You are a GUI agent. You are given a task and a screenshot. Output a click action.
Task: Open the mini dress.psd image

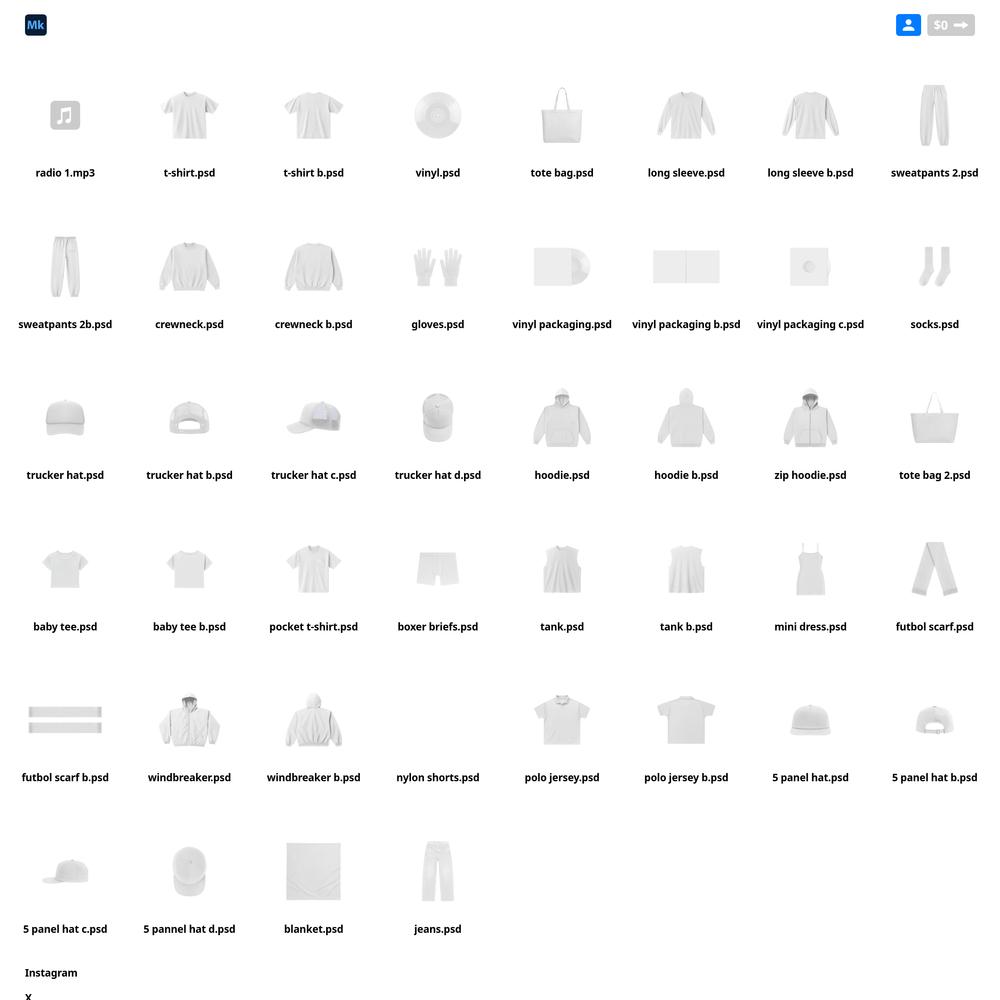pyautogui.click(x=810, y=569)
